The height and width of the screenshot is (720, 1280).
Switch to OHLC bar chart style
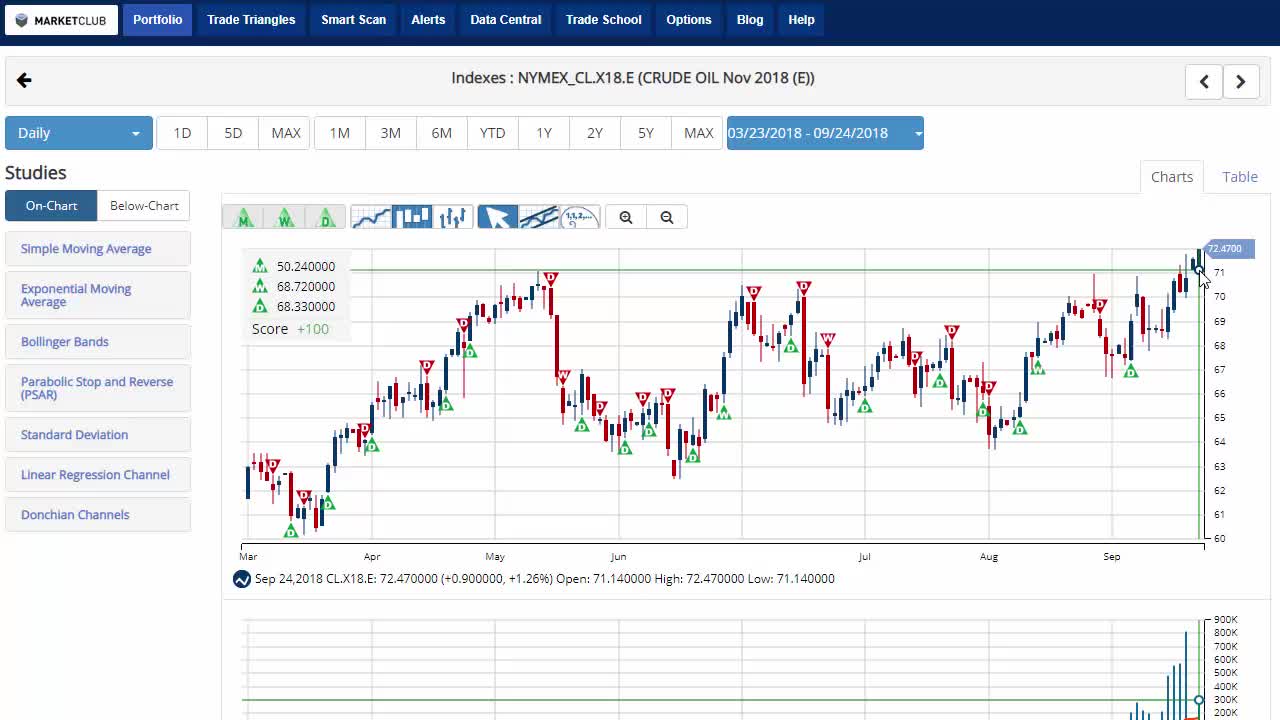pos(453,217)
